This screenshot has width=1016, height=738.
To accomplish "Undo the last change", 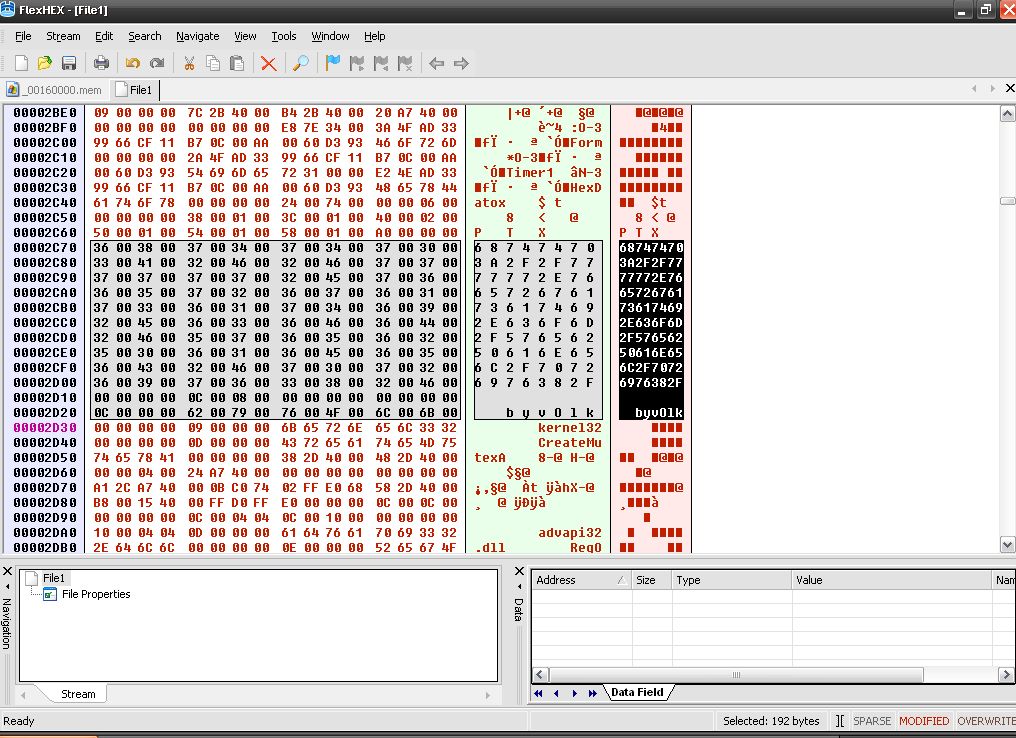I will point(133,63).
